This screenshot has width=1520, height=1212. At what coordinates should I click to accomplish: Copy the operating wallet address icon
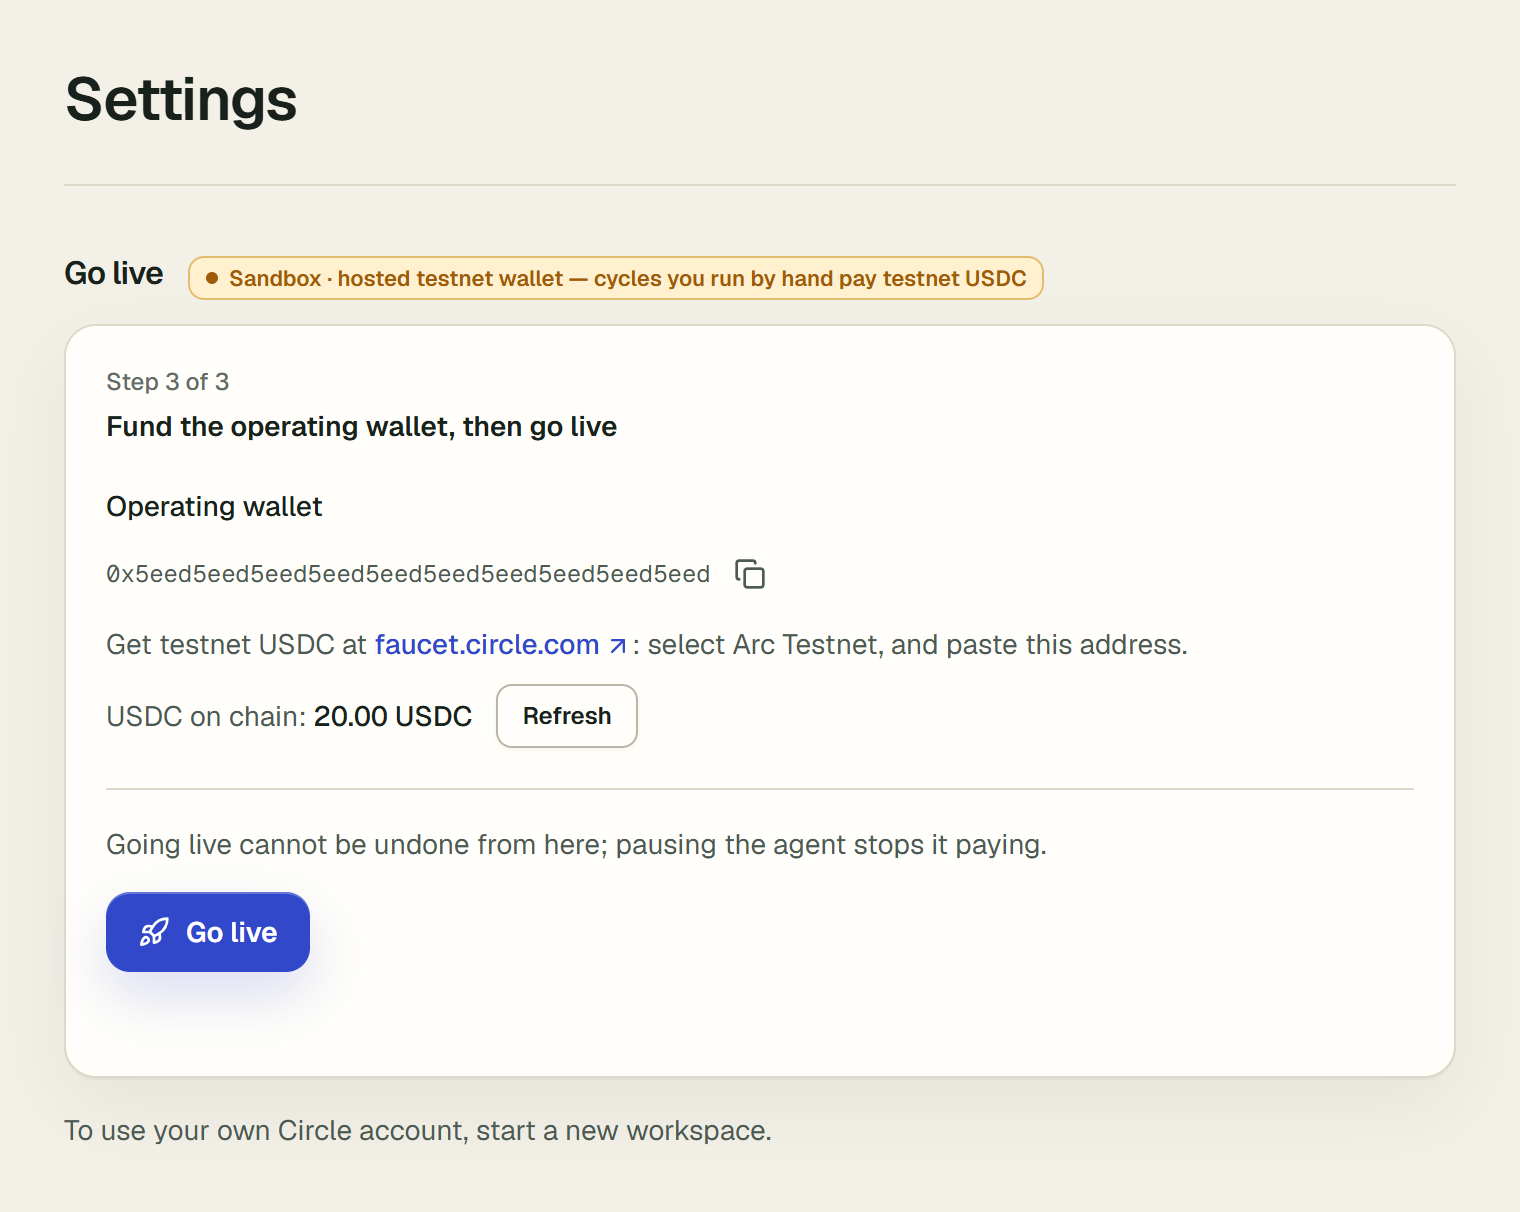[x=750, y=574]
